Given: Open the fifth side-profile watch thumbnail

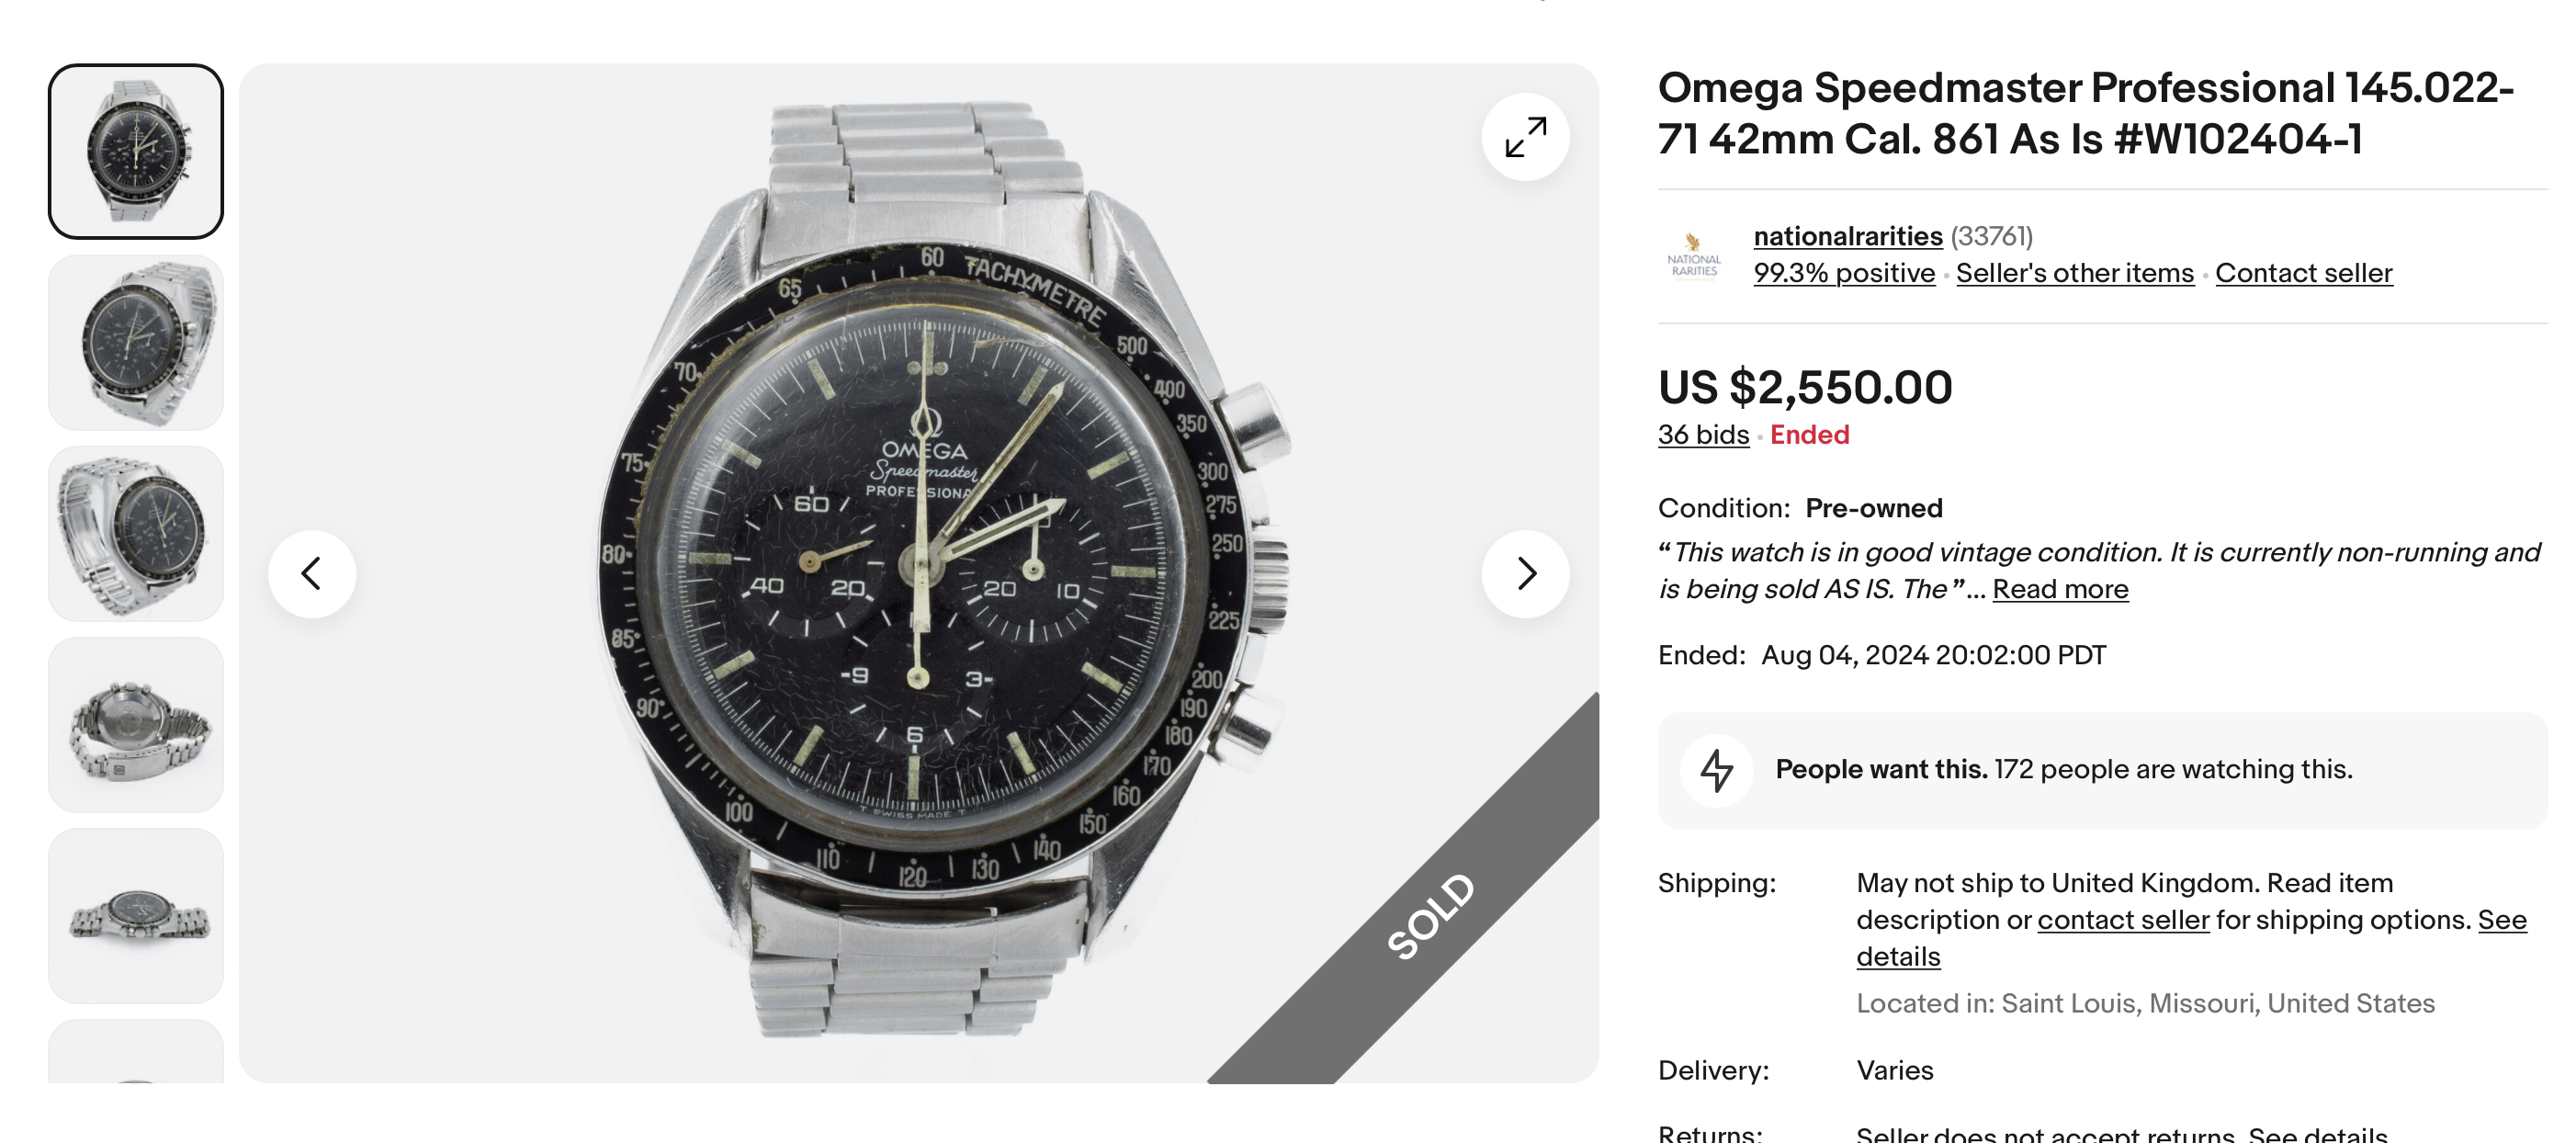Looking at the screenshot, I should coord(136,916).
